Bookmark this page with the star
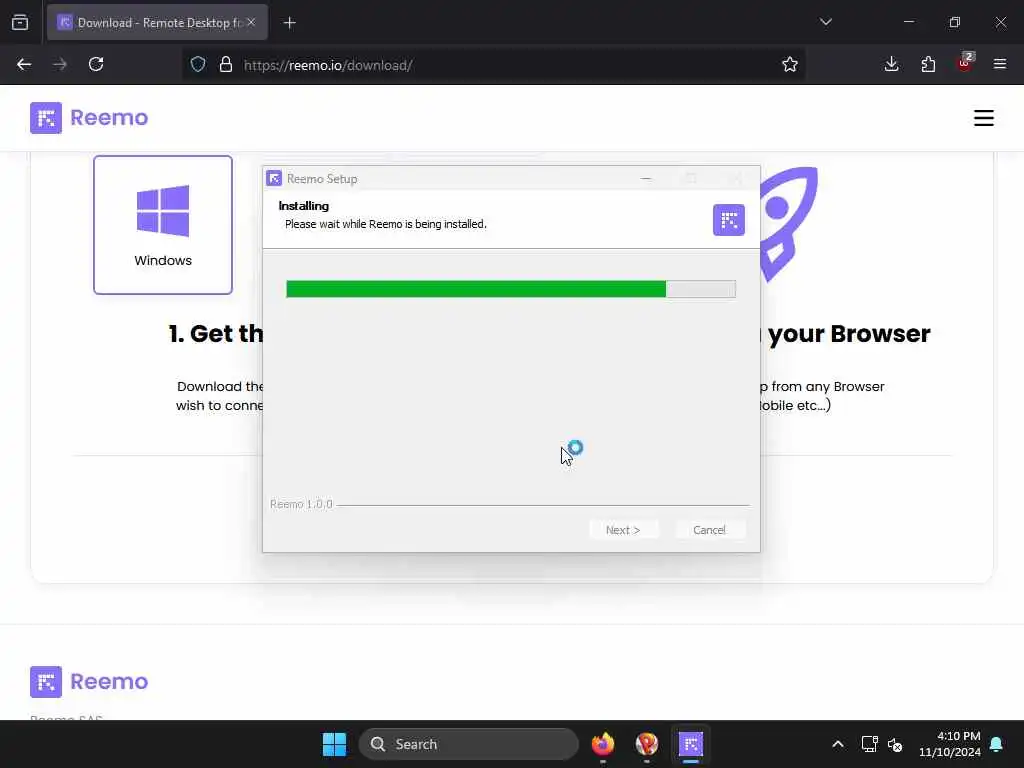 tap(790, 65)
